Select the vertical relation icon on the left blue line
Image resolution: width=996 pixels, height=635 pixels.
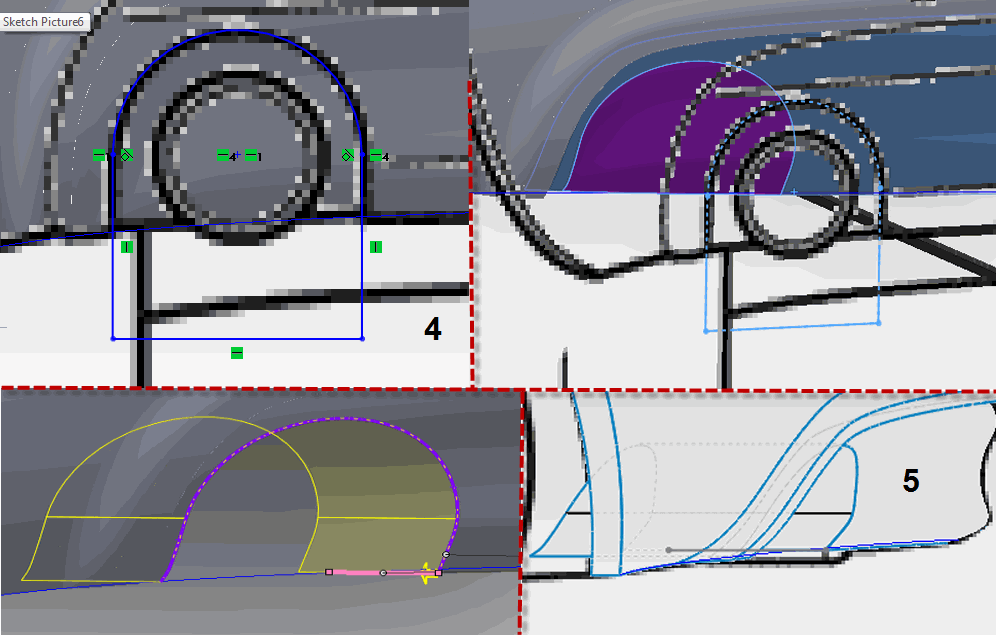coord(127,247)
